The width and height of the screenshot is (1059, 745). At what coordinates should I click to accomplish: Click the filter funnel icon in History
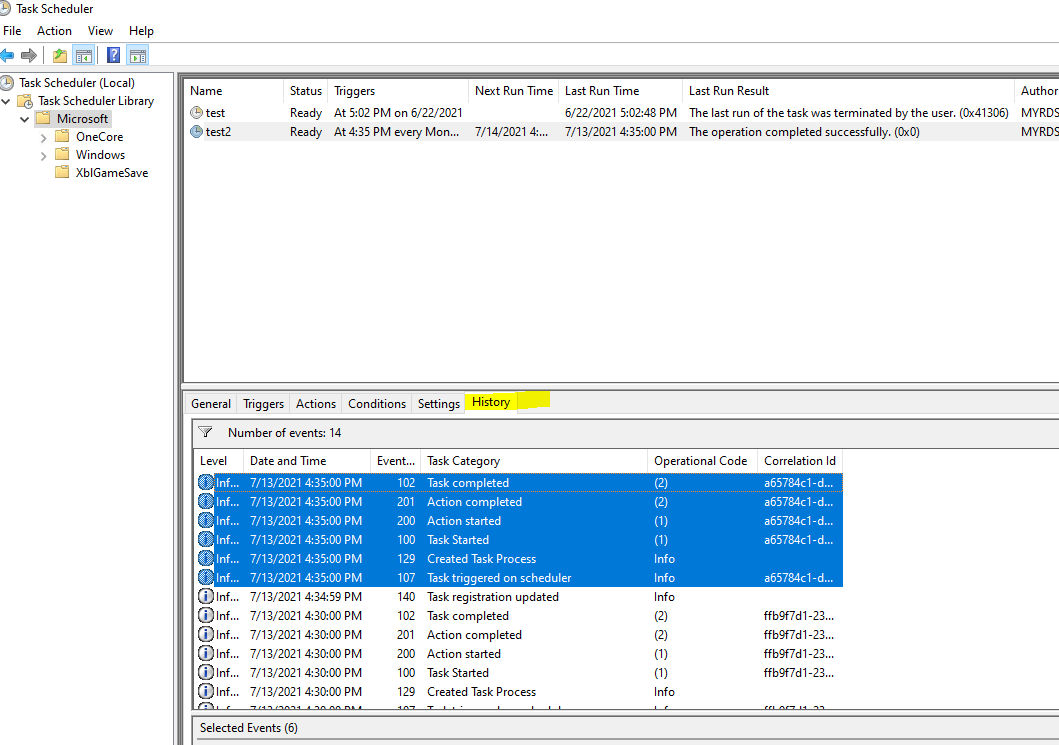pyautogui.click(x=206, y=432)
